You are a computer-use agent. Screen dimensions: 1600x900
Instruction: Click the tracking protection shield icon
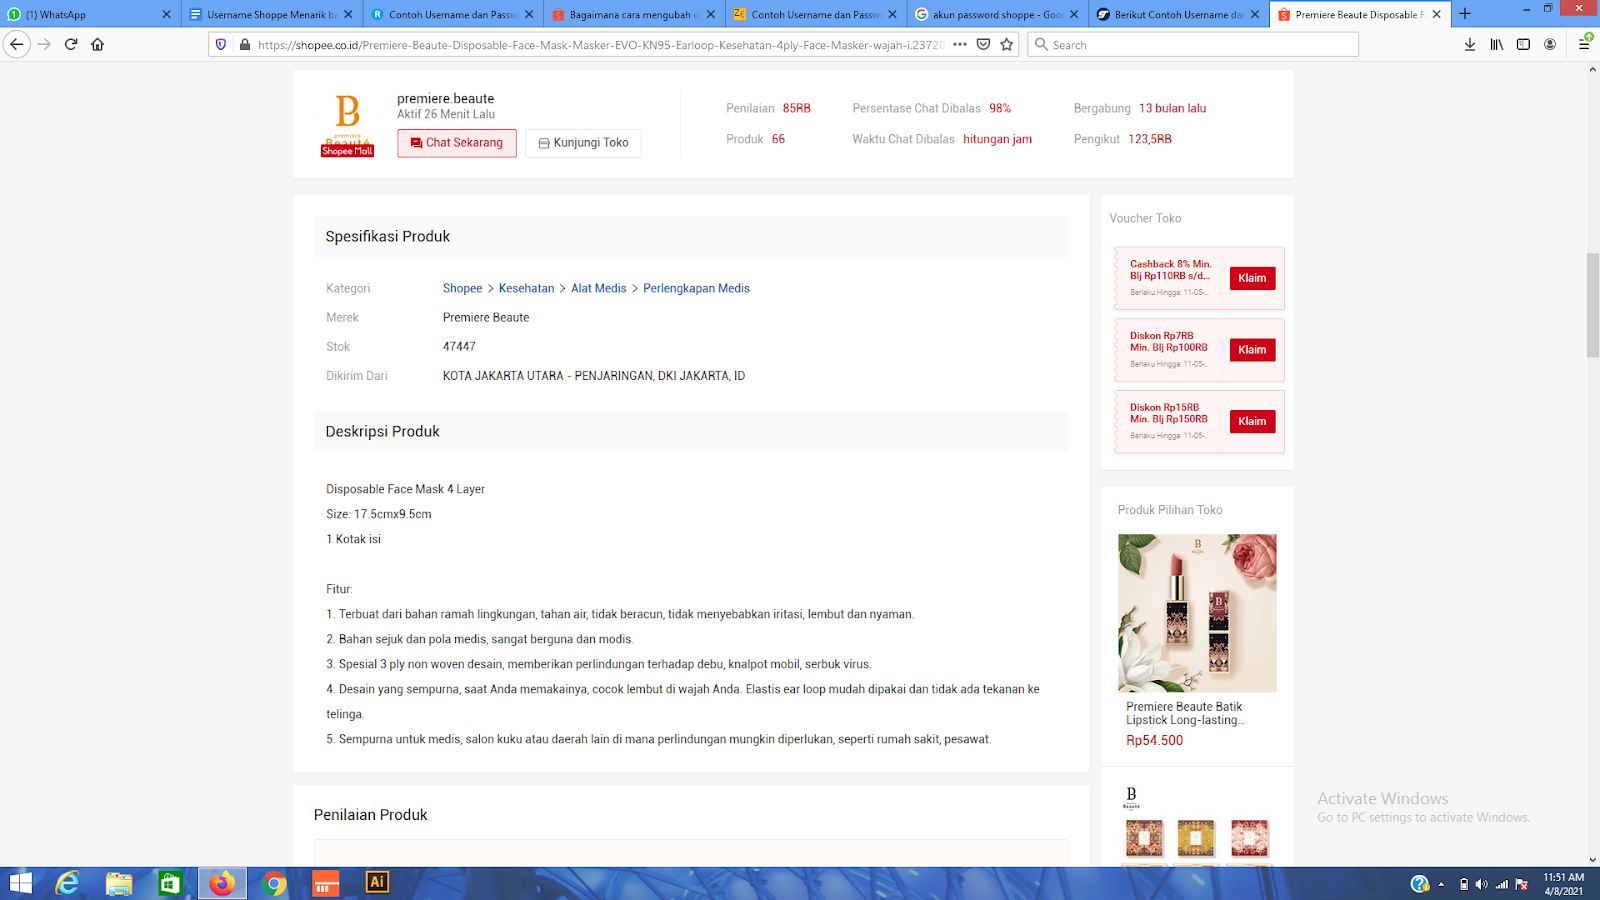point(221,44)
